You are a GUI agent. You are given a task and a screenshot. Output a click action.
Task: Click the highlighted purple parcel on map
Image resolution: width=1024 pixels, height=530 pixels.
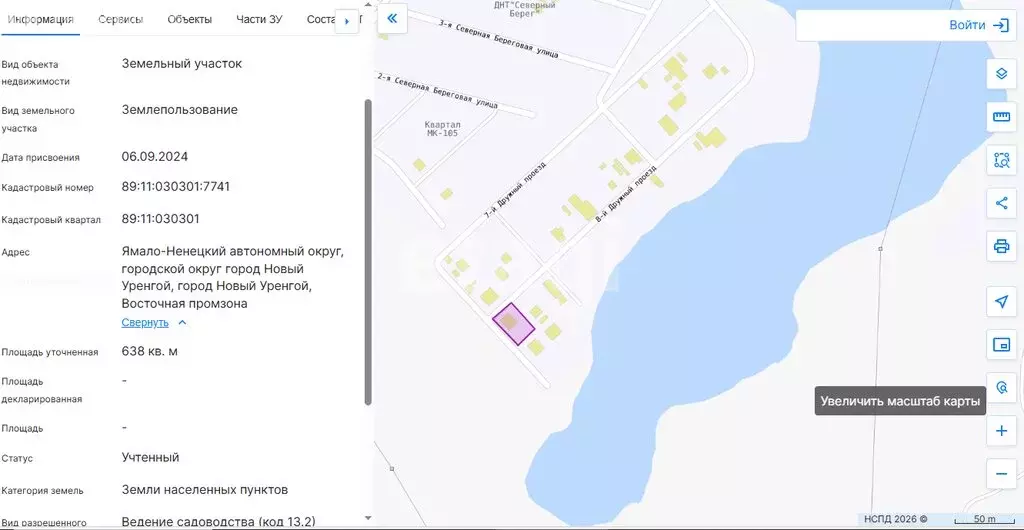pos(514,325)
